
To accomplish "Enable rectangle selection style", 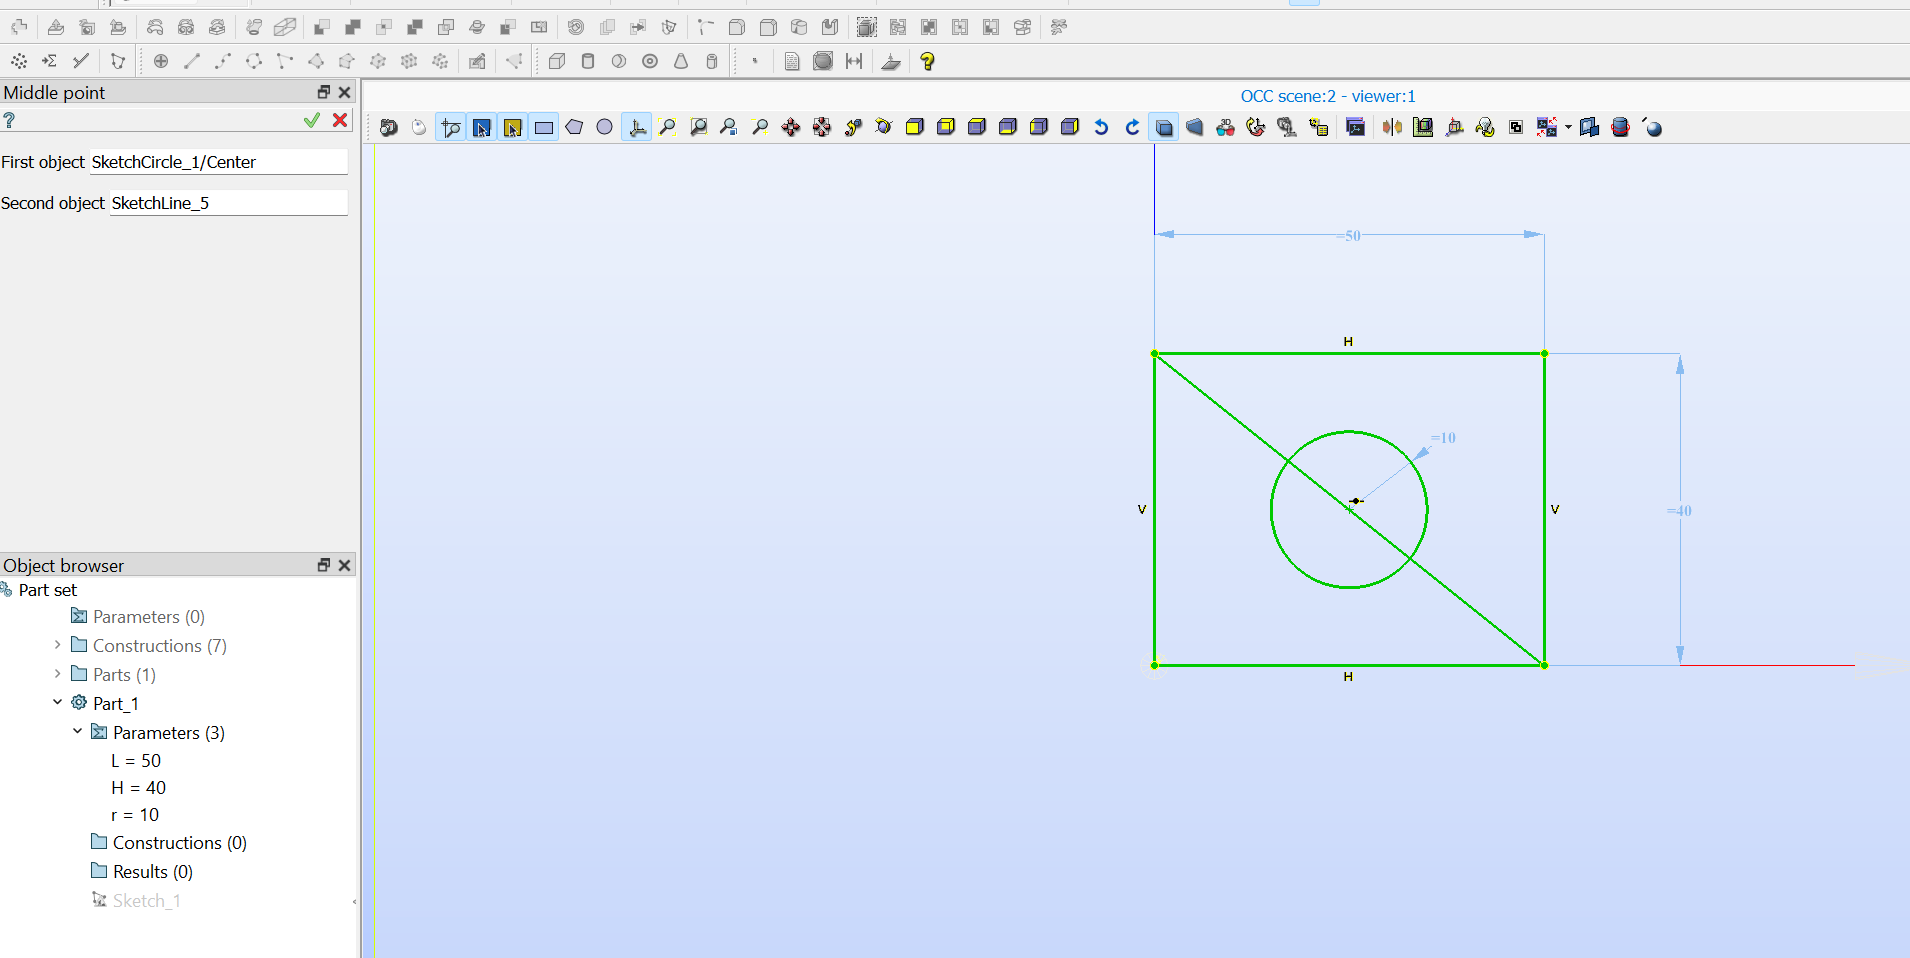I will [544, 127].
